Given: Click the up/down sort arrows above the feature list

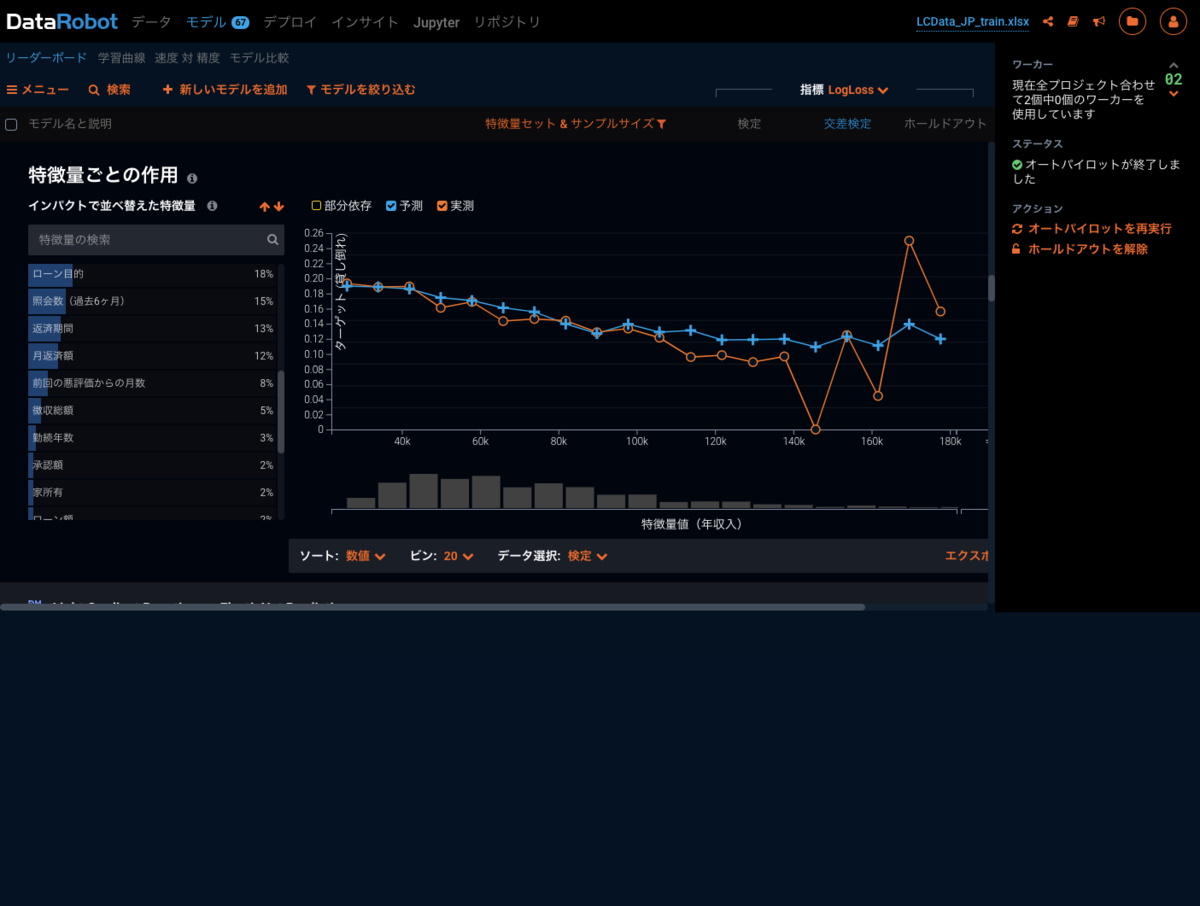Looking at the screenshot, I should [271, 206].
